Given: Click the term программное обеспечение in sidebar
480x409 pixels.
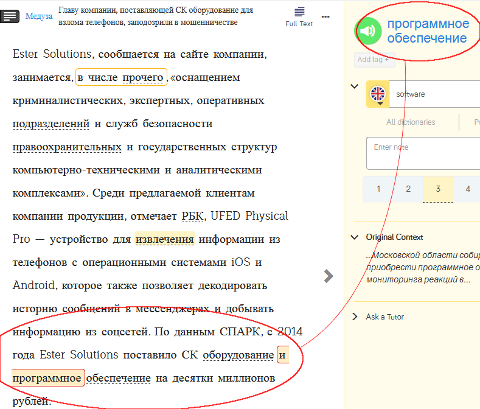Looking at the screenshot, I should coord(428,31).
